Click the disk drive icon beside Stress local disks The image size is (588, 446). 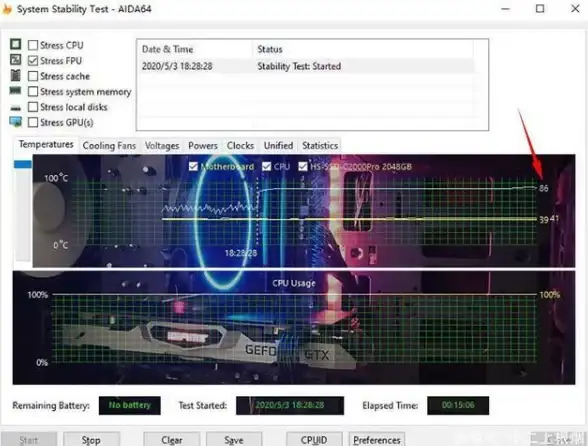[x=15, y=108]
